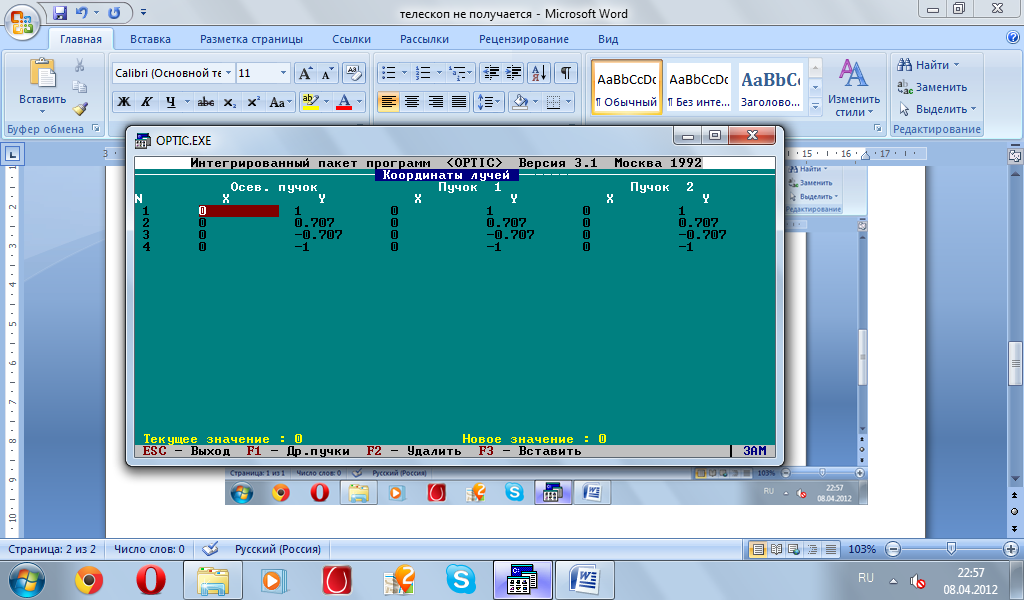Open Change Case Аа dropdown
This screenshot has width=1024, height=600.
click(x=281, y=102)
